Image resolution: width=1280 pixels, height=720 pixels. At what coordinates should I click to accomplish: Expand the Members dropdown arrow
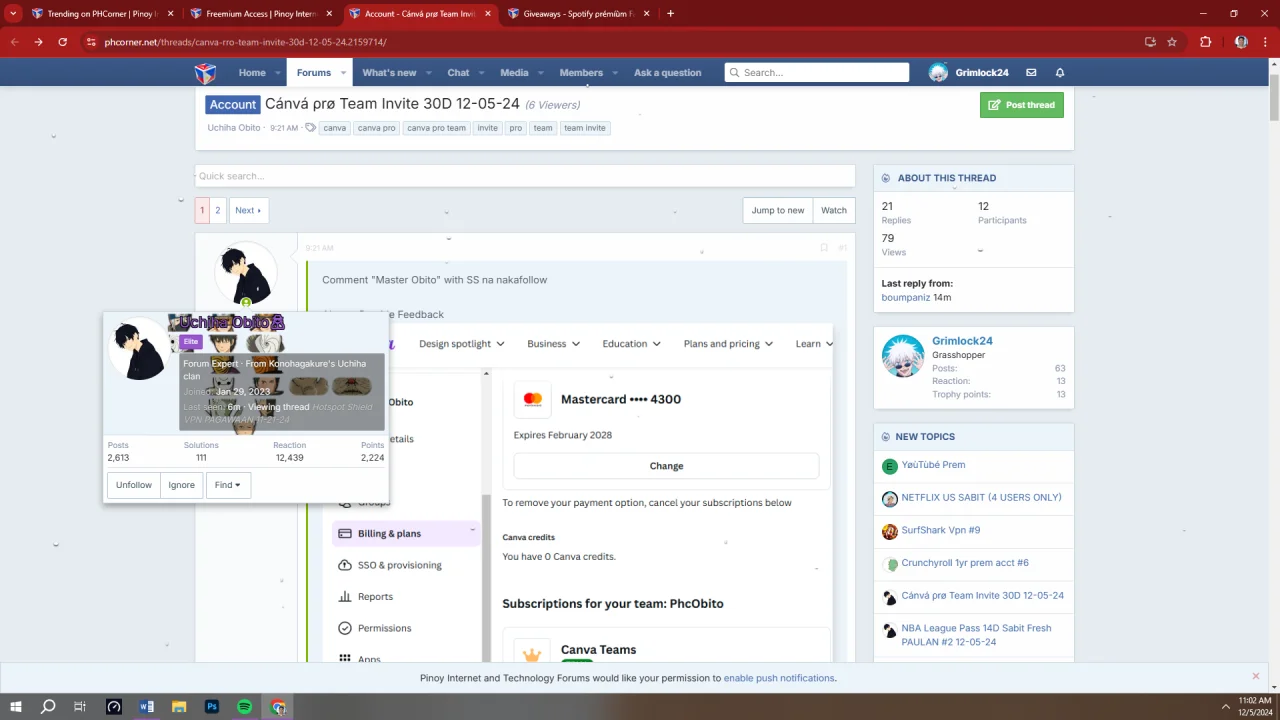[x=615, y=73]
